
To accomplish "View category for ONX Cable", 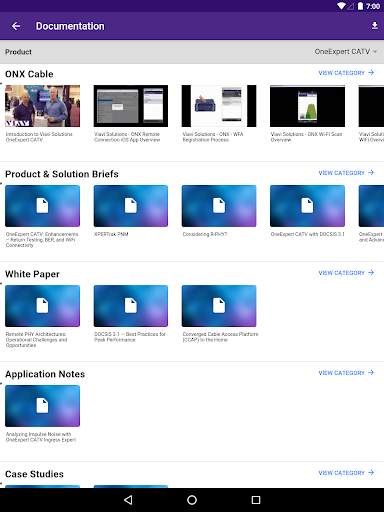I will point(346,73).
